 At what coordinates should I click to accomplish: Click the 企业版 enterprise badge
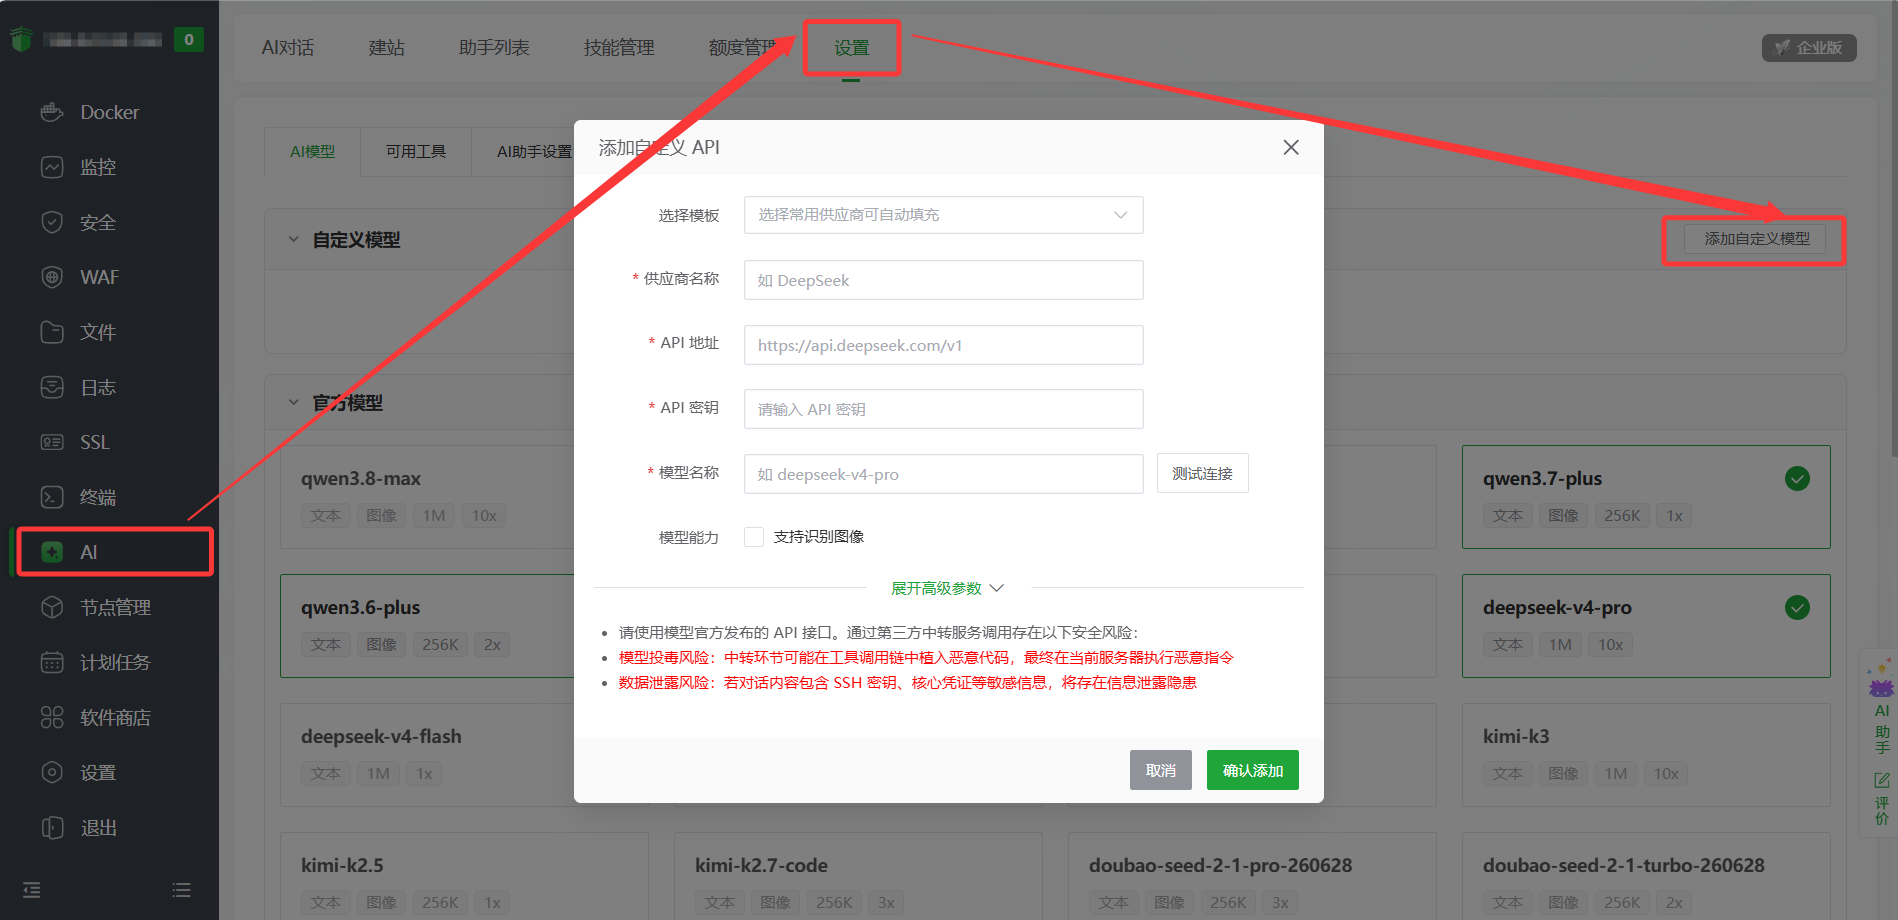click(x=1809, y=48)
